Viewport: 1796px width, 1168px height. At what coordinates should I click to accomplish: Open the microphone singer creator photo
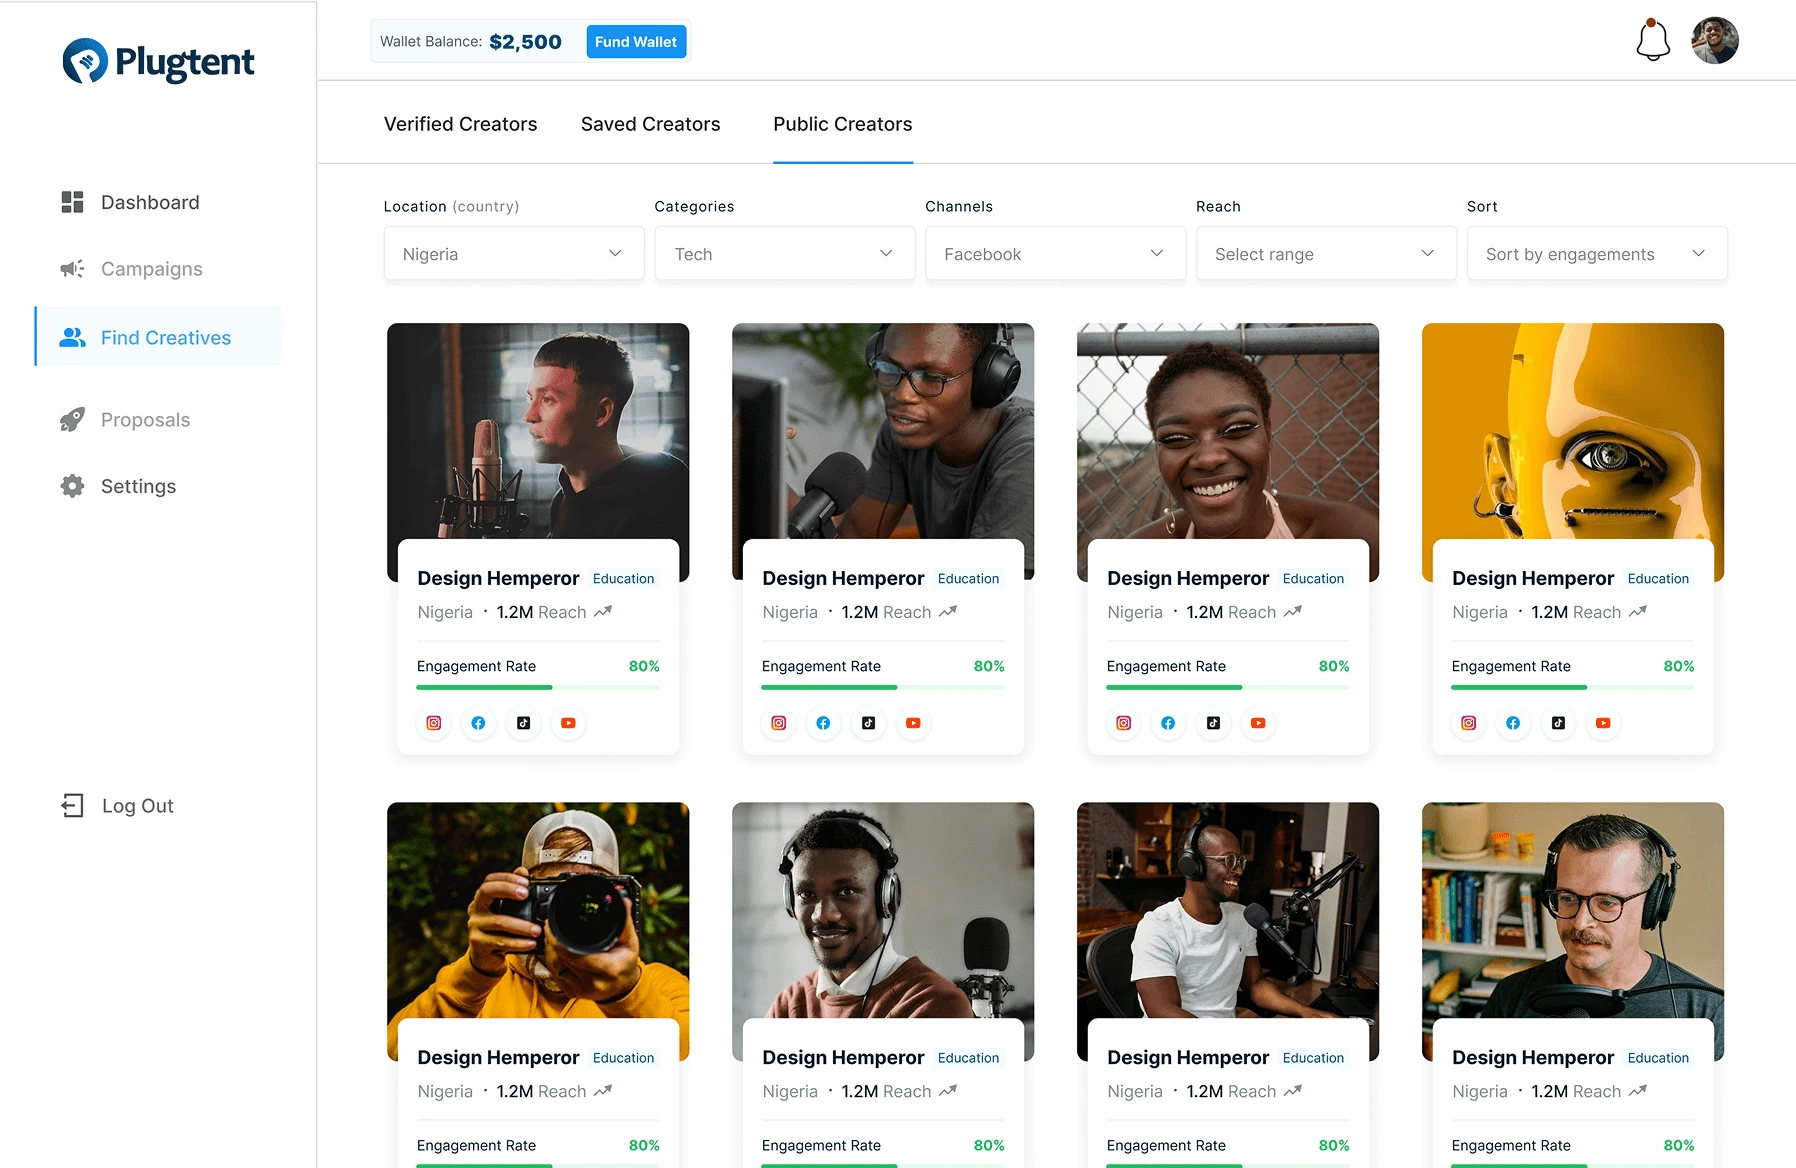tap(538, 431)
